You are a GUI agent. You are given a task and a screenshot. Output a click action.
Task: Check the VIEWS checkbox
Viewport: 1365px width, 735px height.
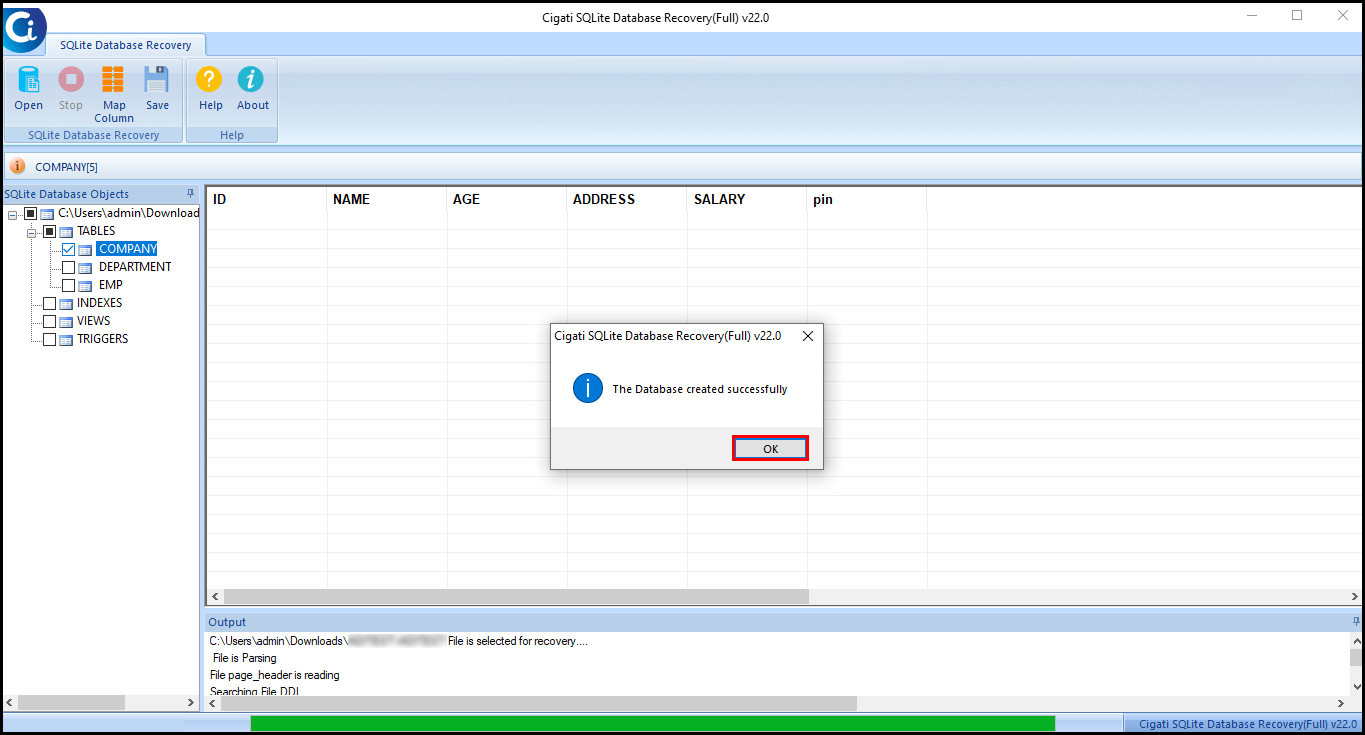[x=49, y=321]
